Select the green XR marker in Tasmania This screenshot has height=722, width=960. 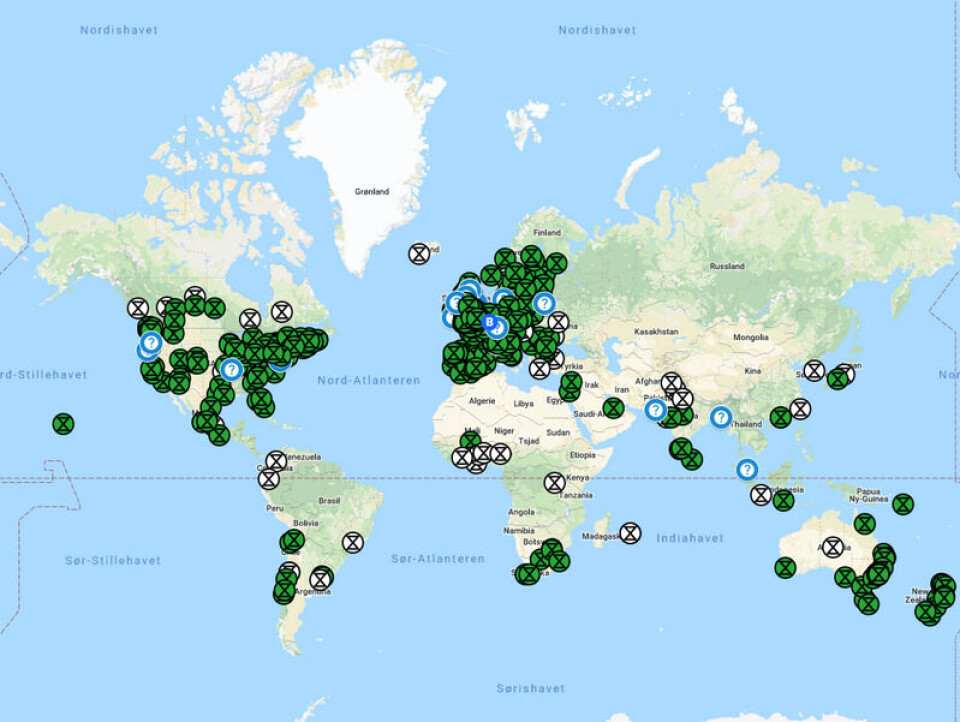[x=865, y=602]
